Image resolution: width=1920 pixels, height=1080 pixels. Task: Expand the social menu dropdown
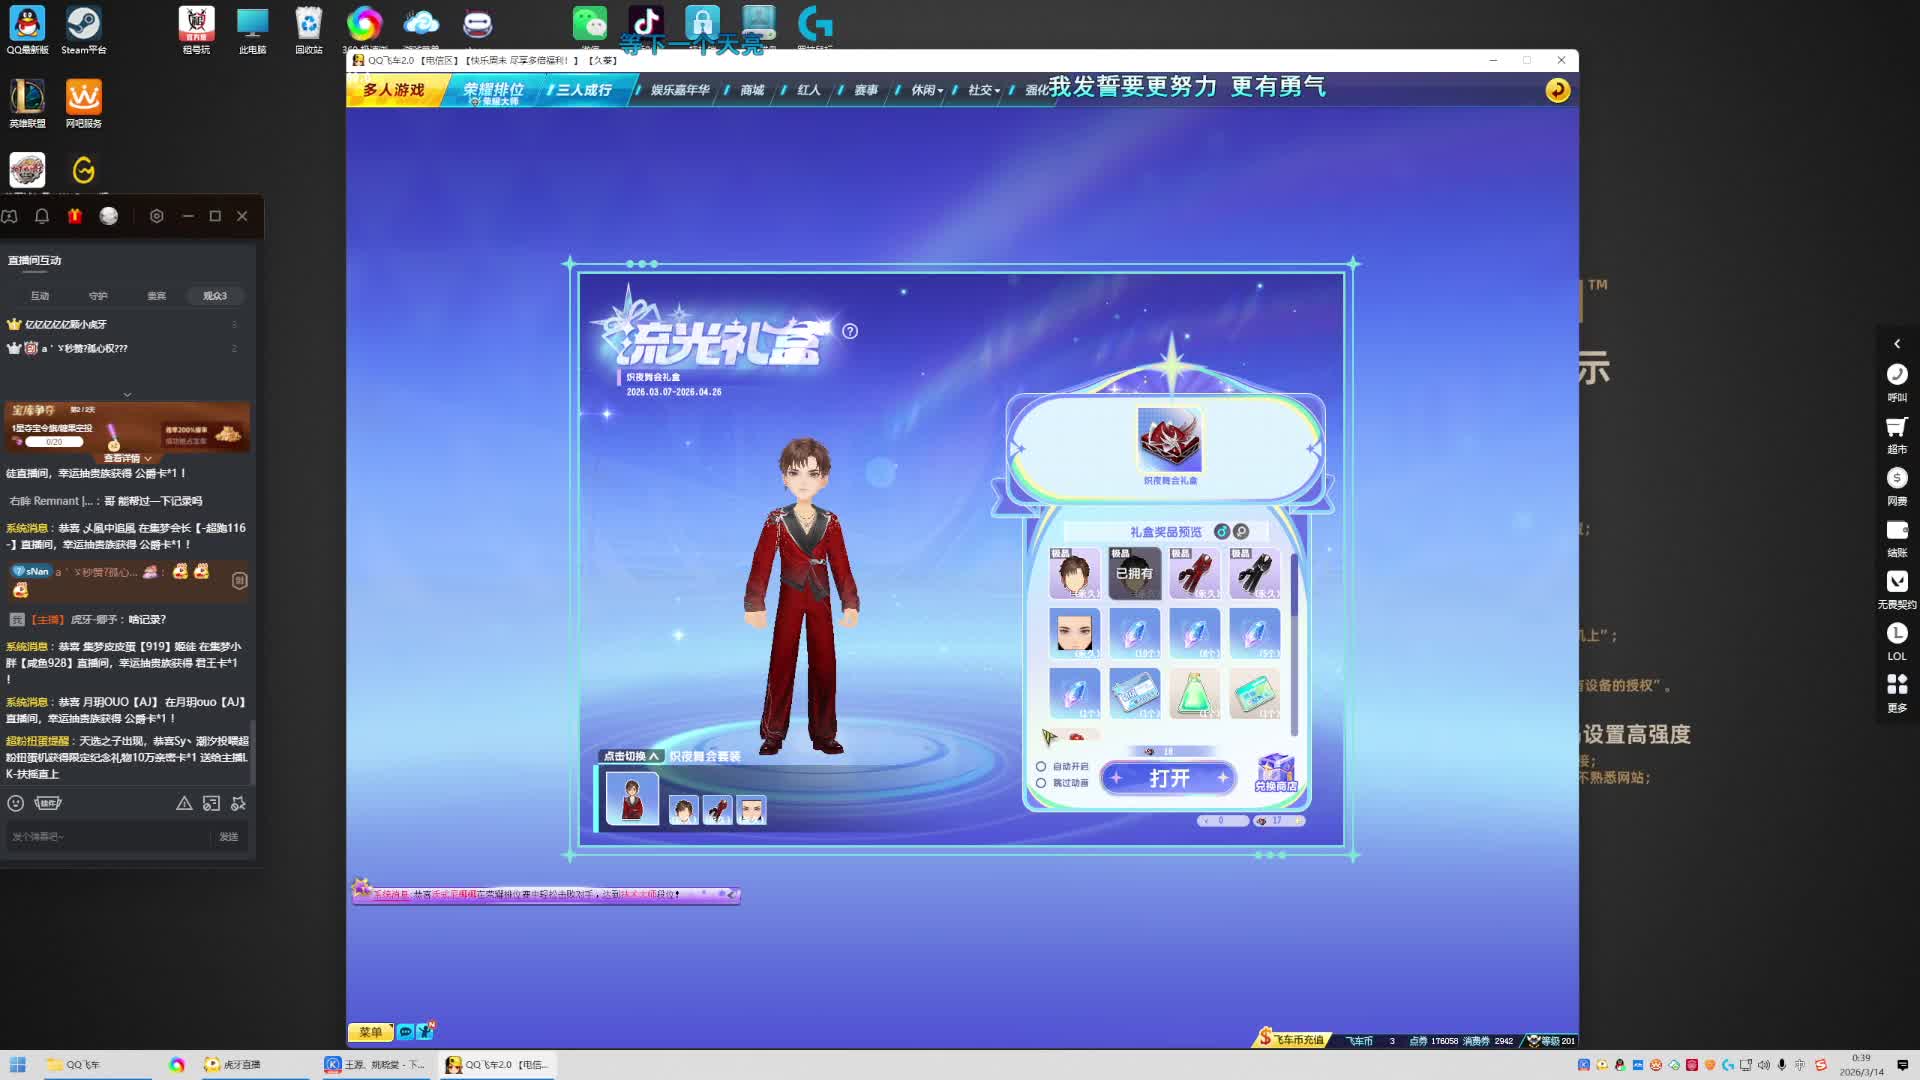coord(984,90)
